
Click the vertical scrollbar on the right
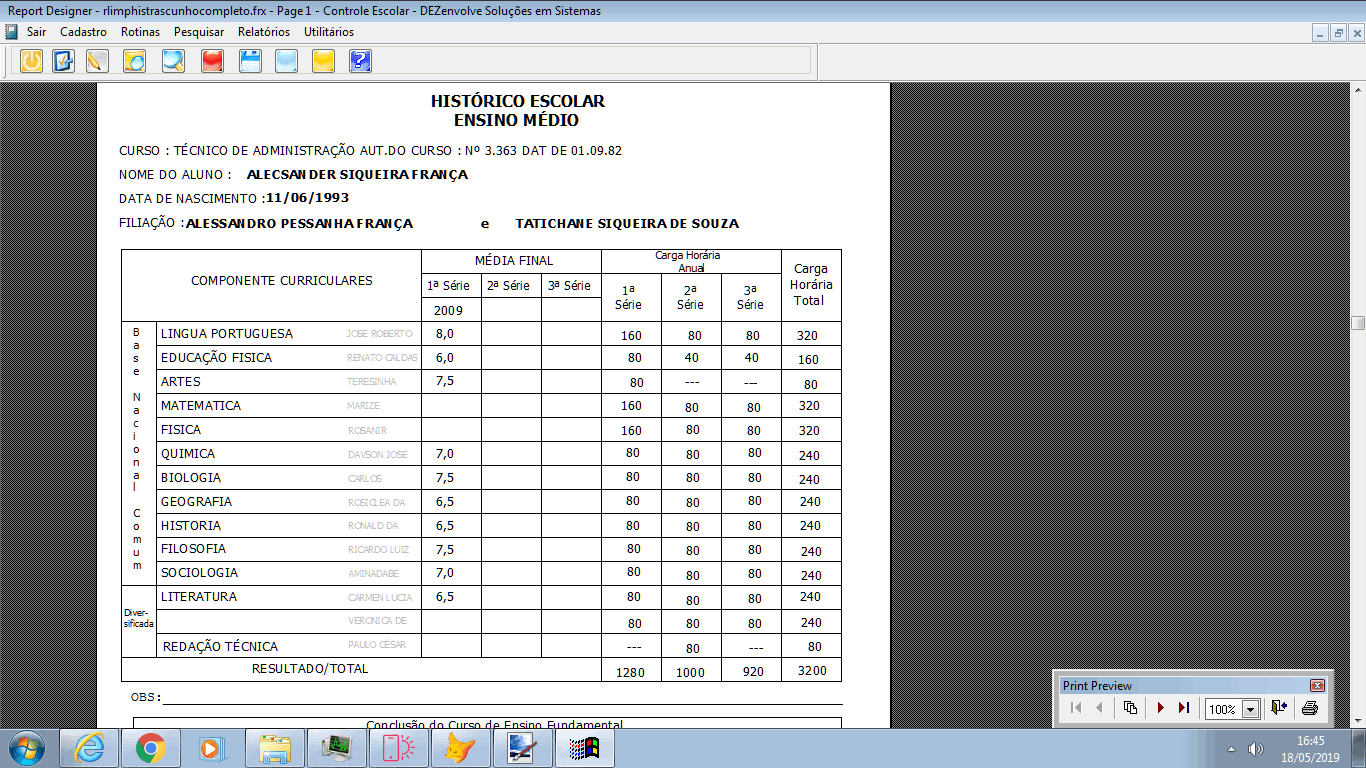point(1358,322)
